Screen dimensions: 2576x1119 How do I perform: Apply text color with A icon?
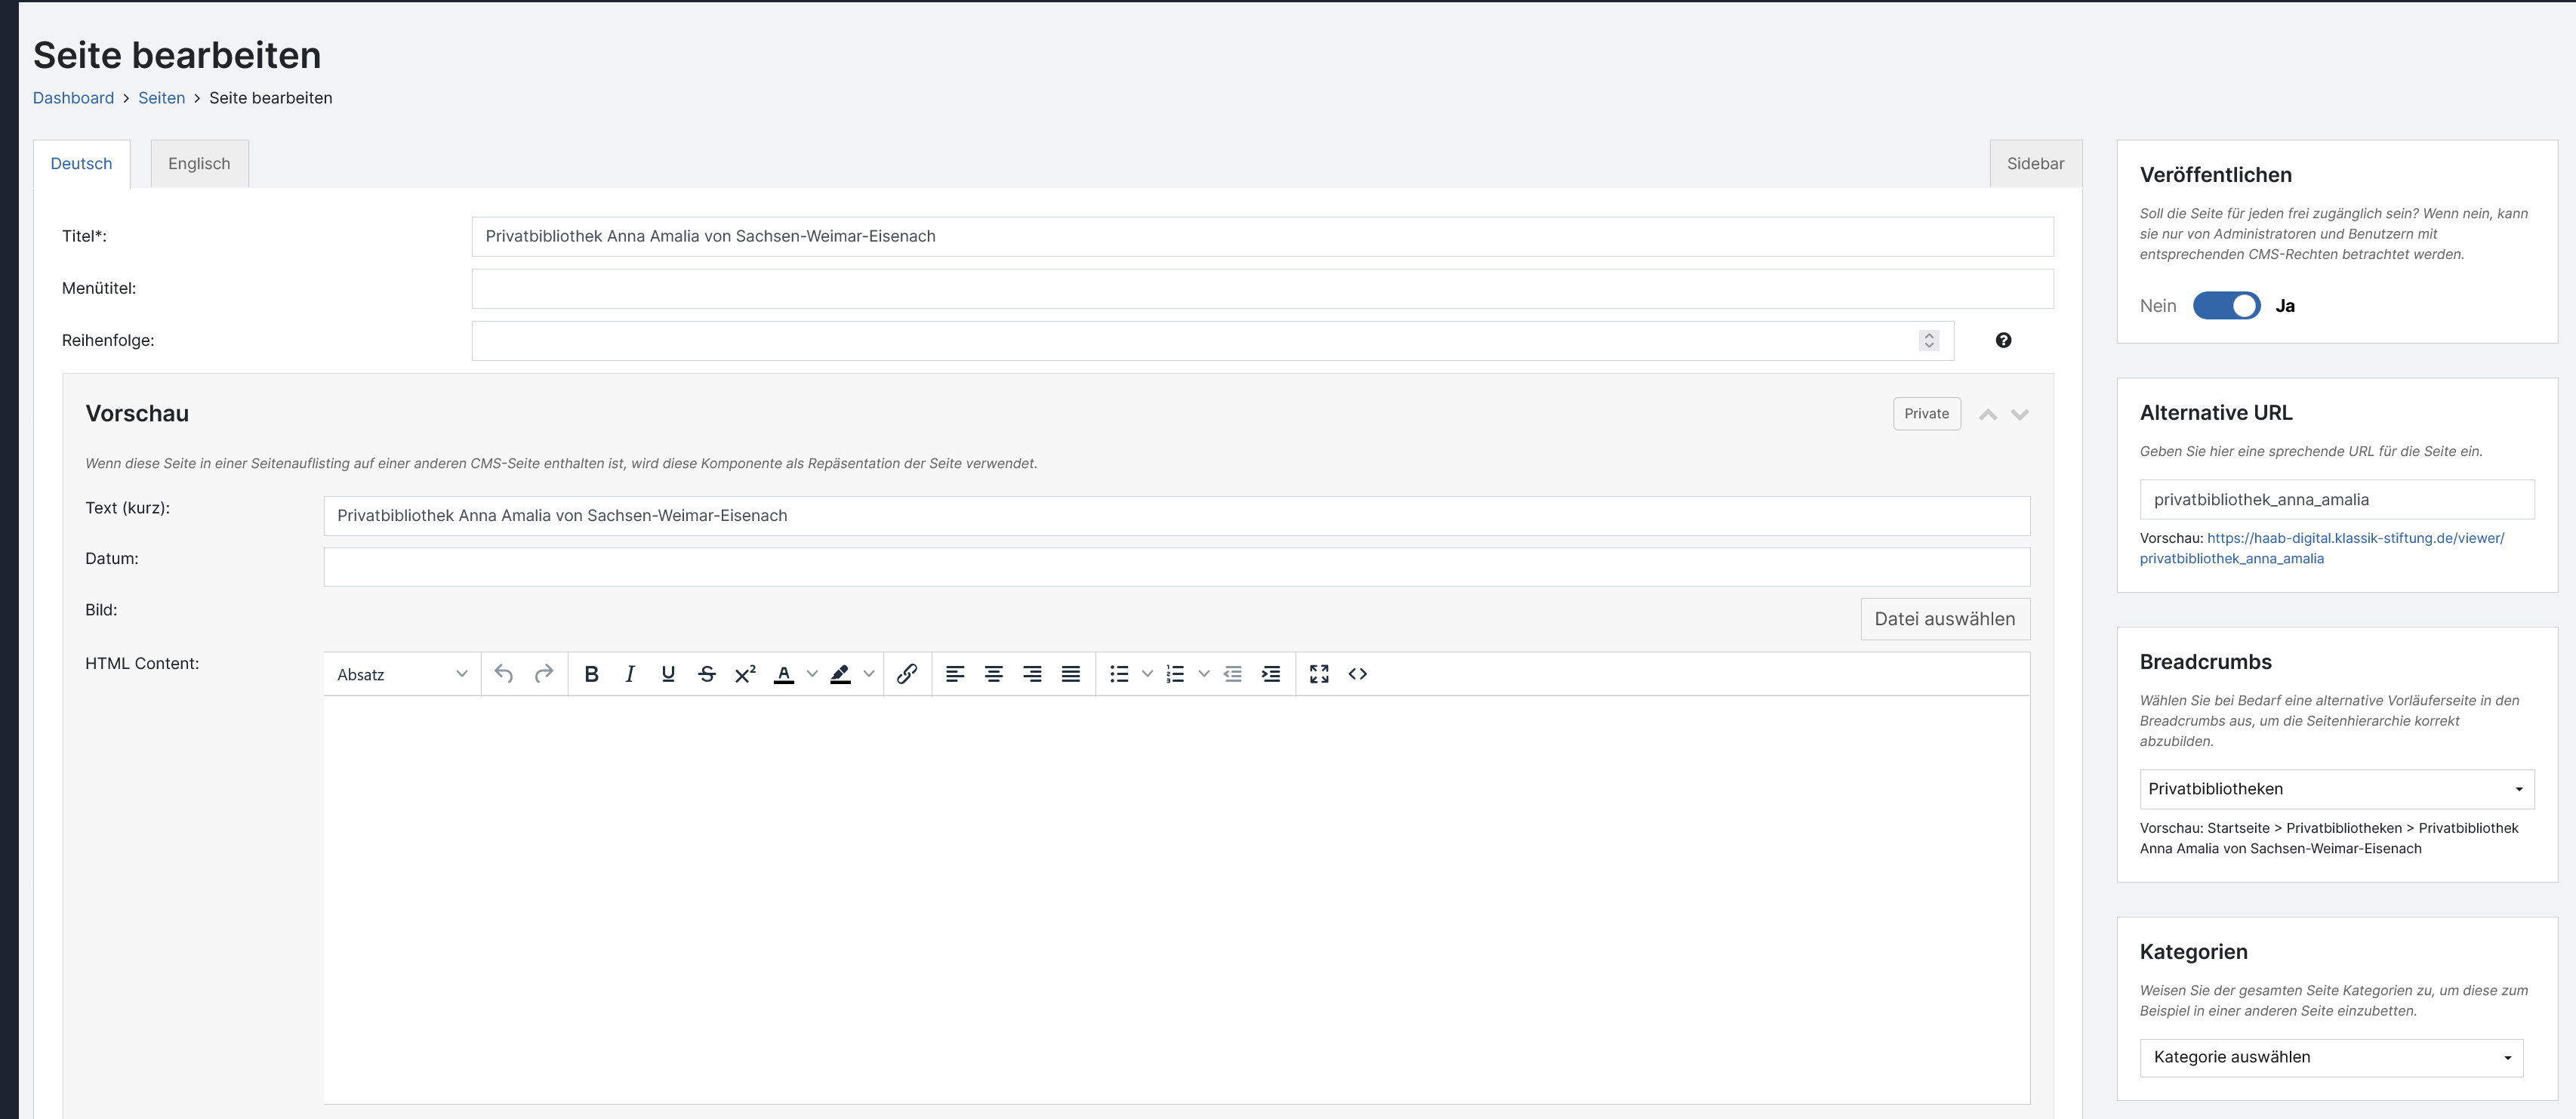click(784, 674)
